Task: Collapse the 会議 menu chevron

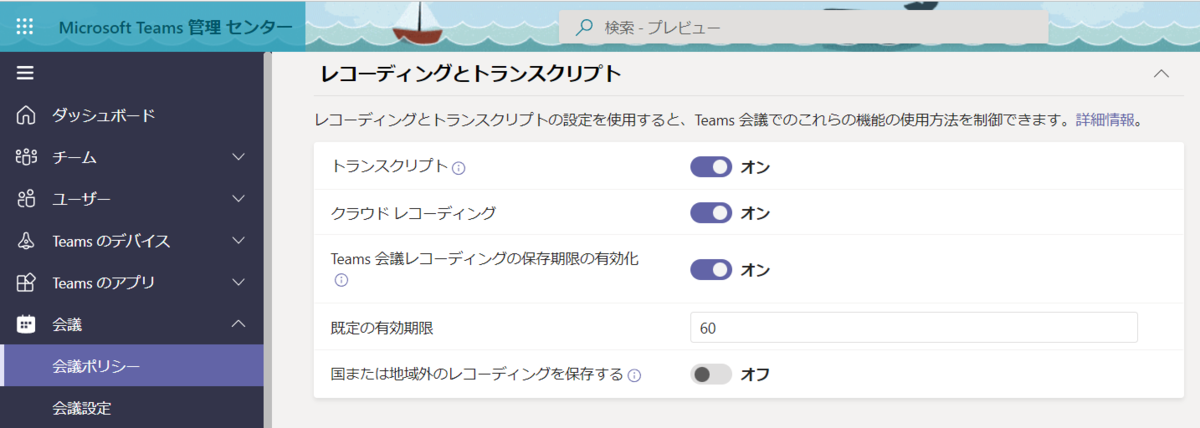Action: [x=238, y=324]
